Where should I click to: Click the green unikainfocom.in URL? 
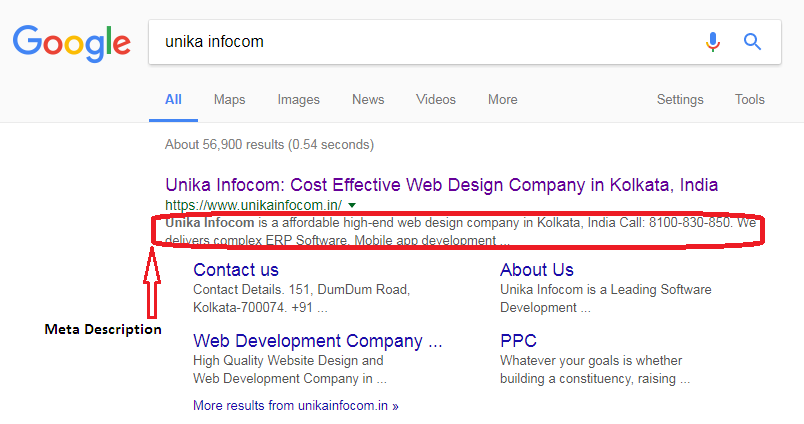coord(253,205)
